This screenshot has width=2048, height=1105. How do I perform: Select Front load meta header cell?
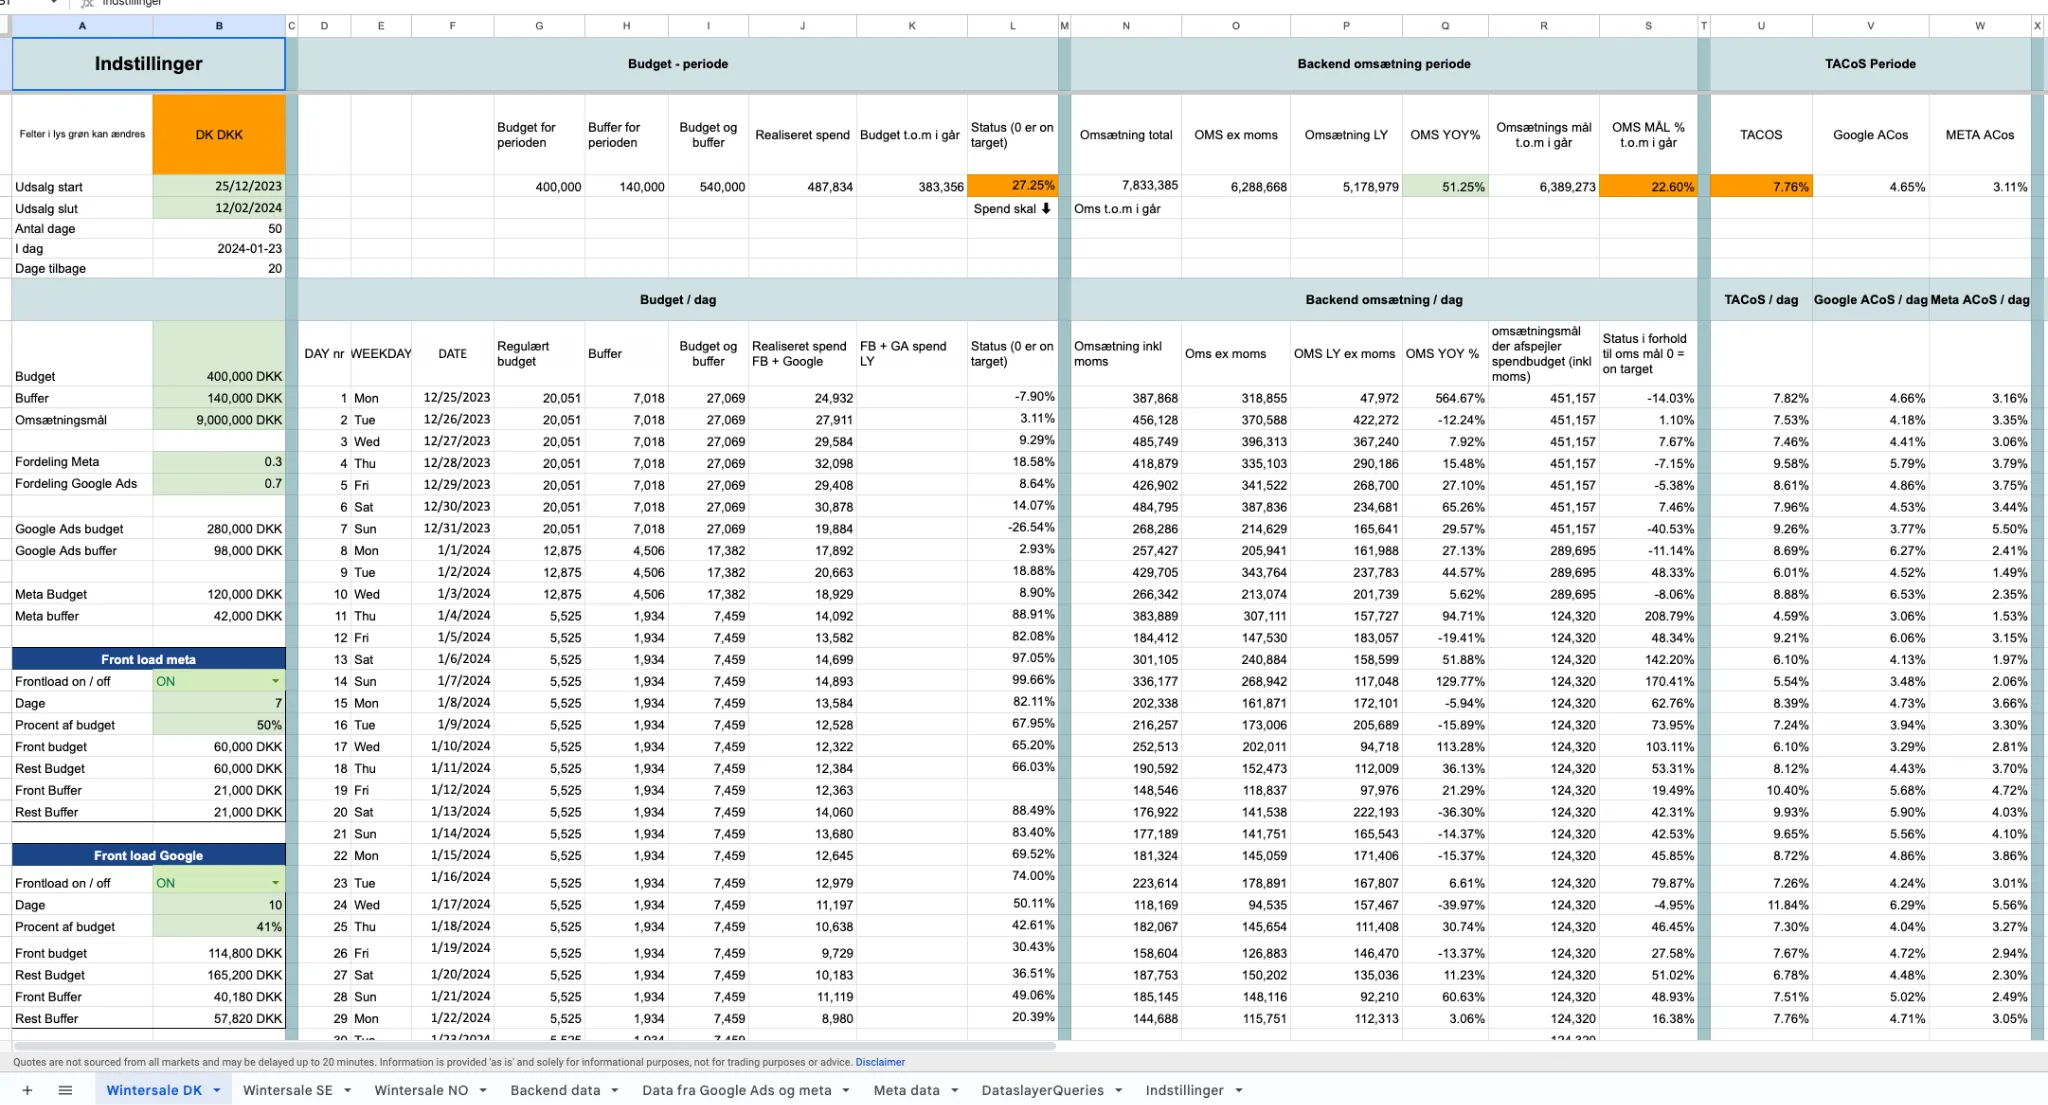pyautogui.click(x=148, y=659)
